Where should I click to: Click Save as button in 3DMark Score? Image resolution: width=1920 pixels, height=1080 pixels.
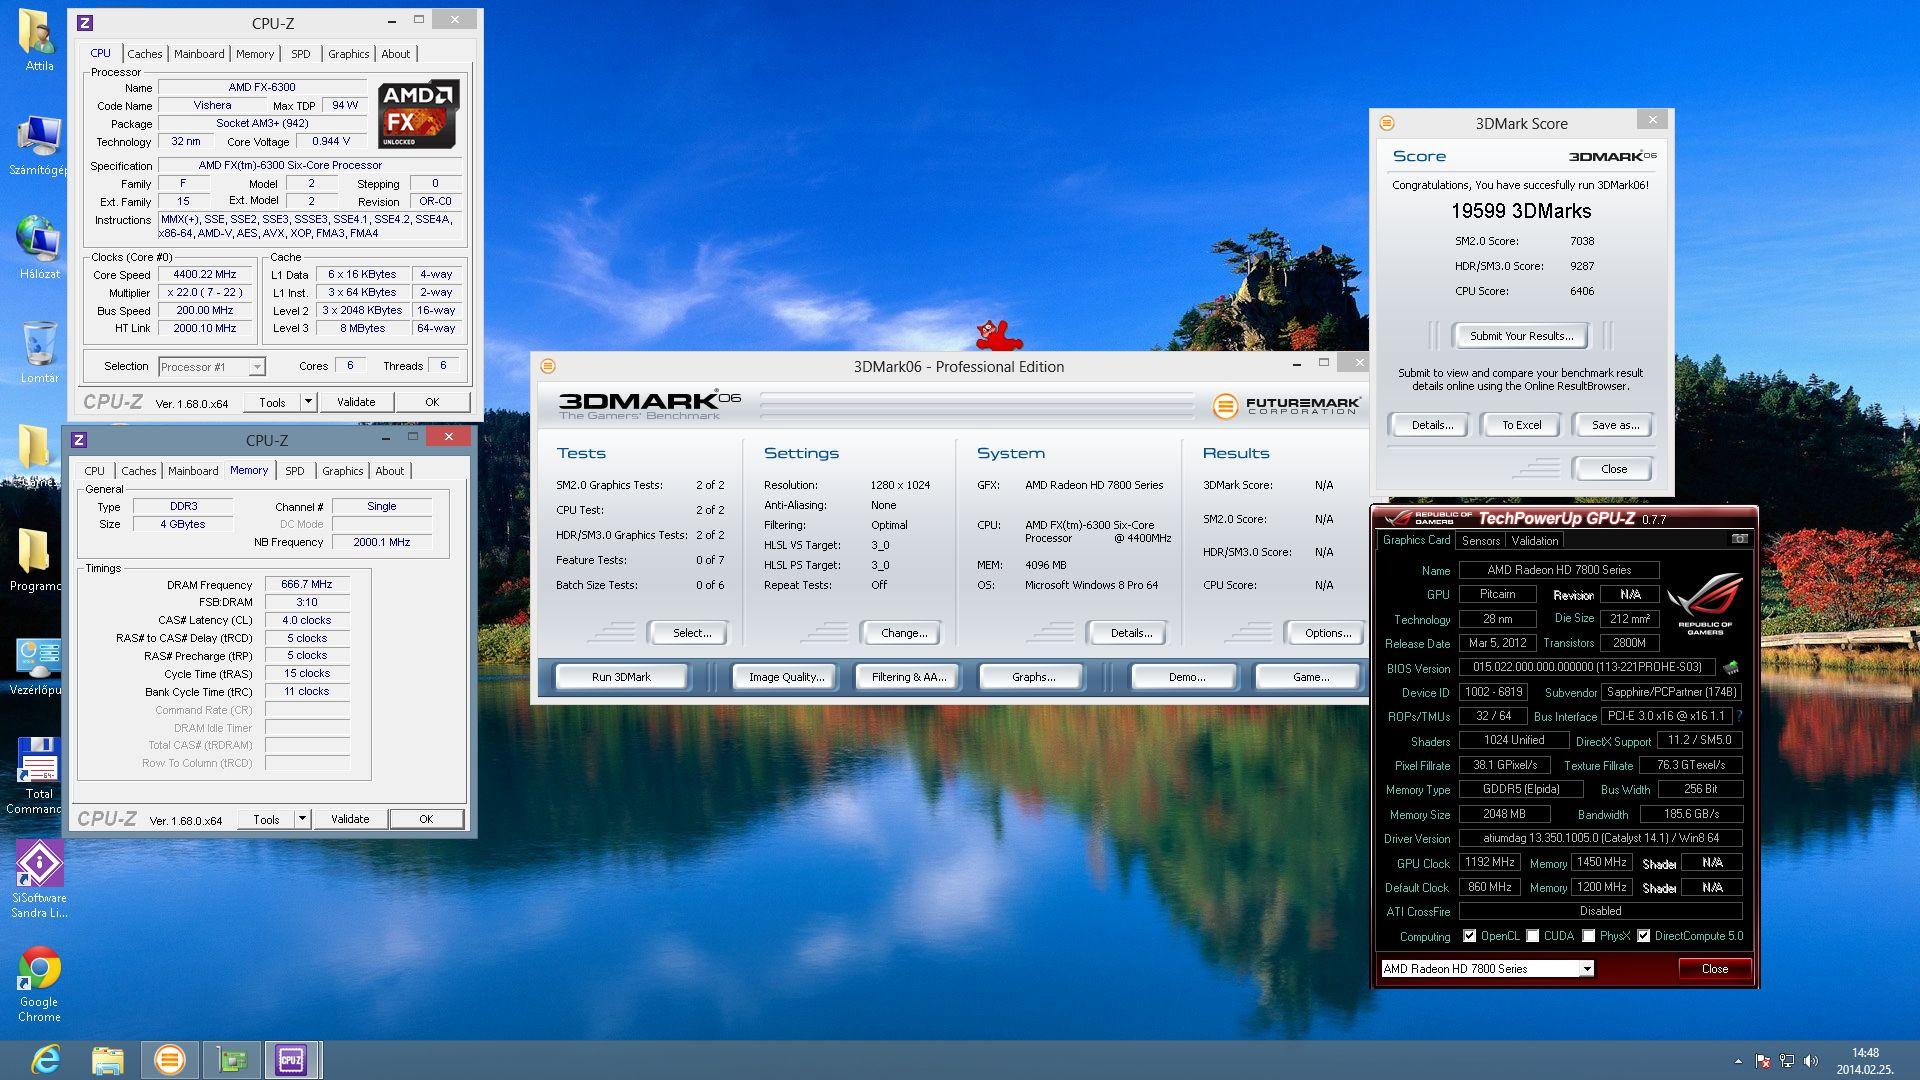(1615, 425)
